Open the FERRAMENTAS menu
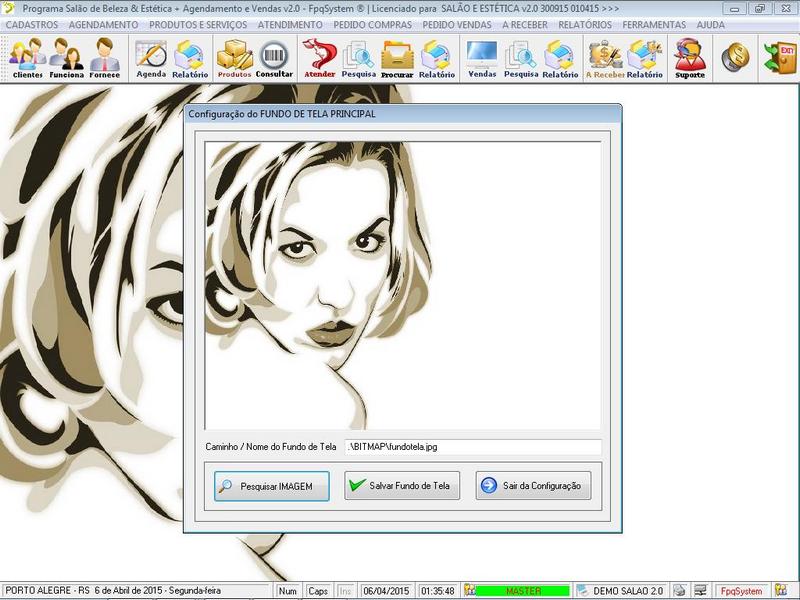800x600 pixels. [654, 24]
